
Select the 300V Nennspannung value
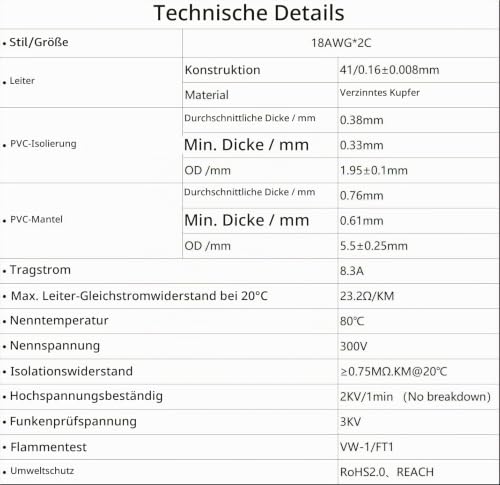[353, 346]
